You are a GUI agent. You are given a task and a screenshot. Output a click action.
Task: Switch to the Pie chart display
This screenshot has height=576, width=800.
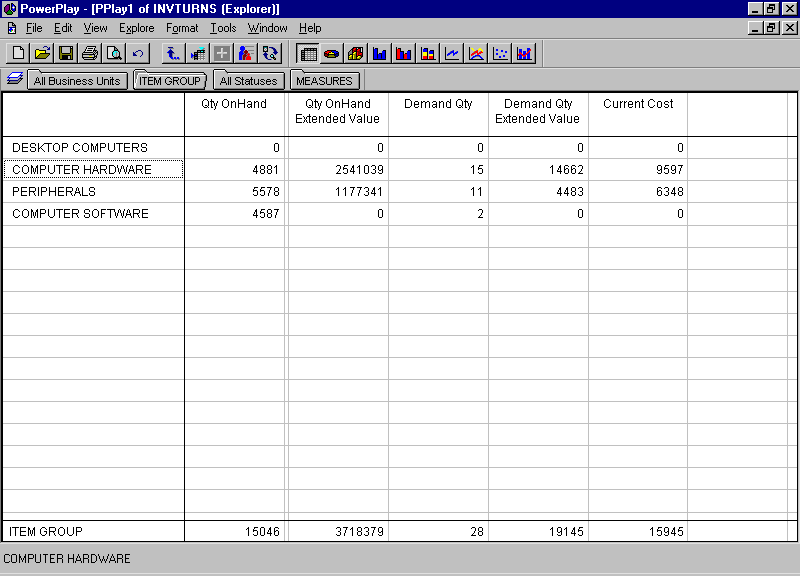pyautogui.click(x=332, y=53)
